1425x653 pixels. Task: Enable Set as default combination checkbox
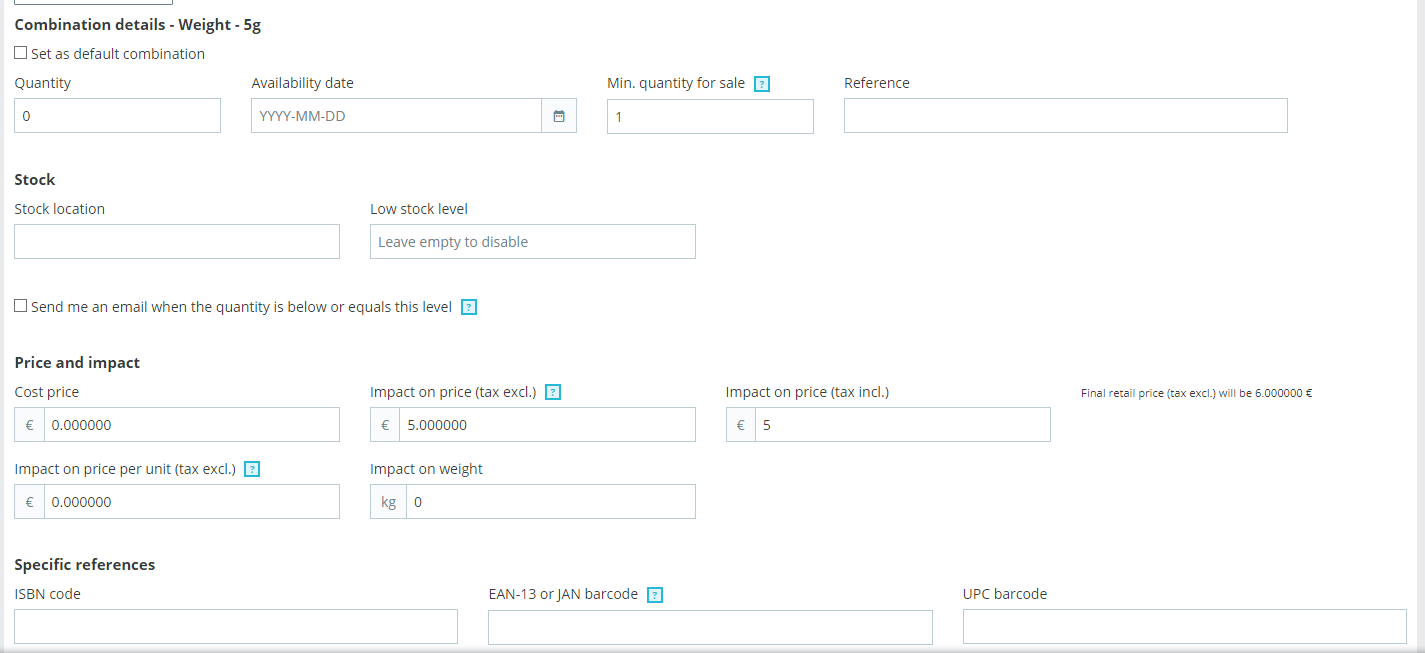click(21, 53)
